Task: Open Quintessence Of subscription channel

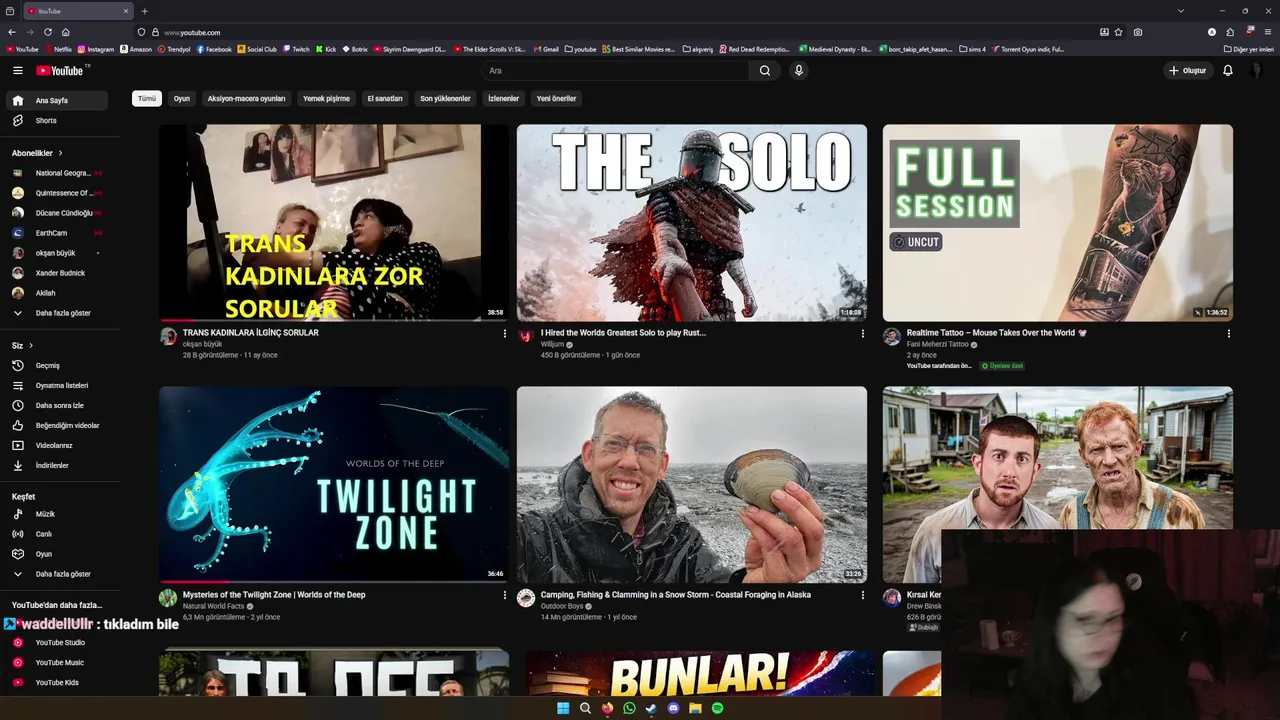Action: 56,193
